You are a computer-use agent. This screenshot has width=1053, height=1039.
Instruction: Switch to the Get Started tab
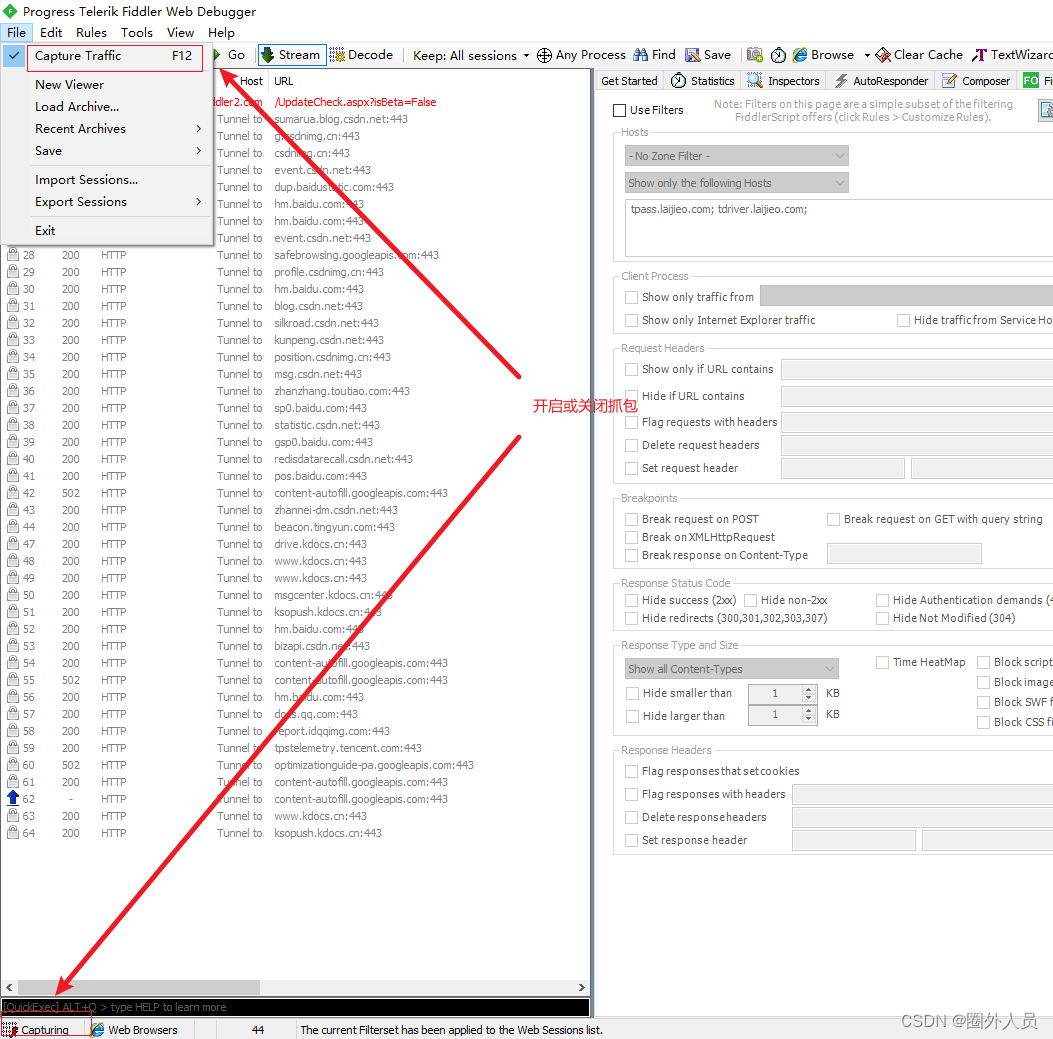click(x=629, y=81)
